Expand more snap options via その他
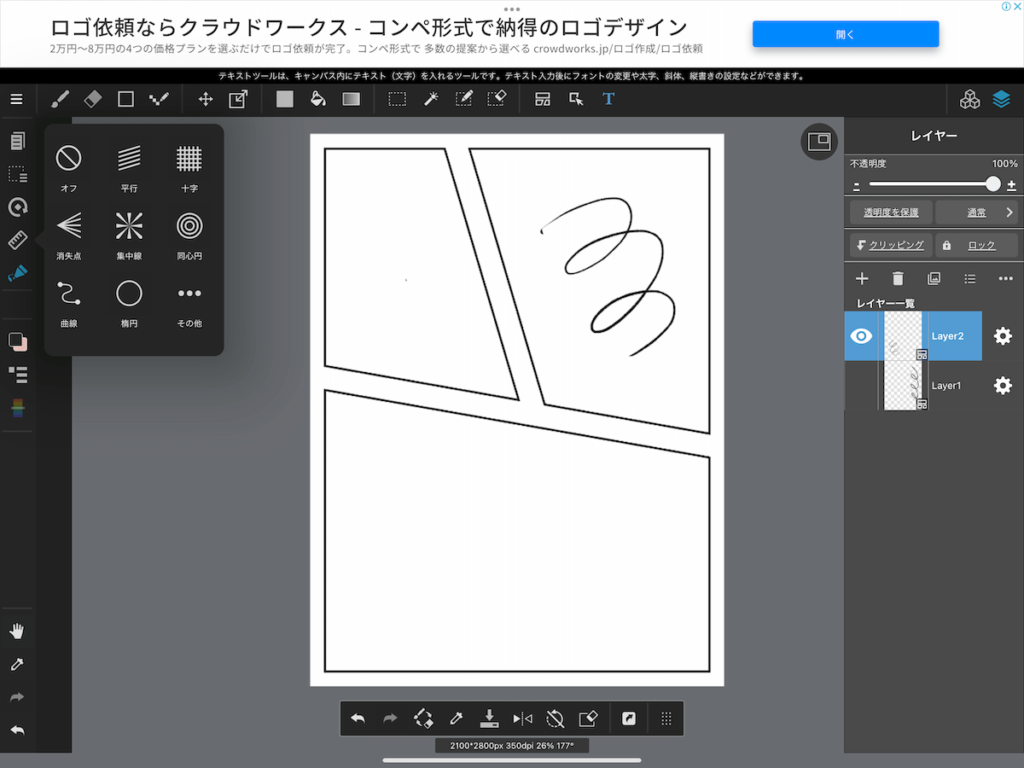This screenshot has width=1024, height=768. [x=189, y=294]
